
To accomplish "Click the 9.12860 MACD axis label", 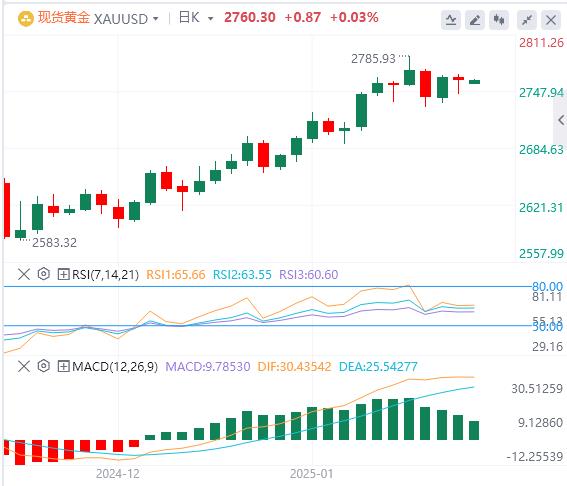I will coord(540,423).
